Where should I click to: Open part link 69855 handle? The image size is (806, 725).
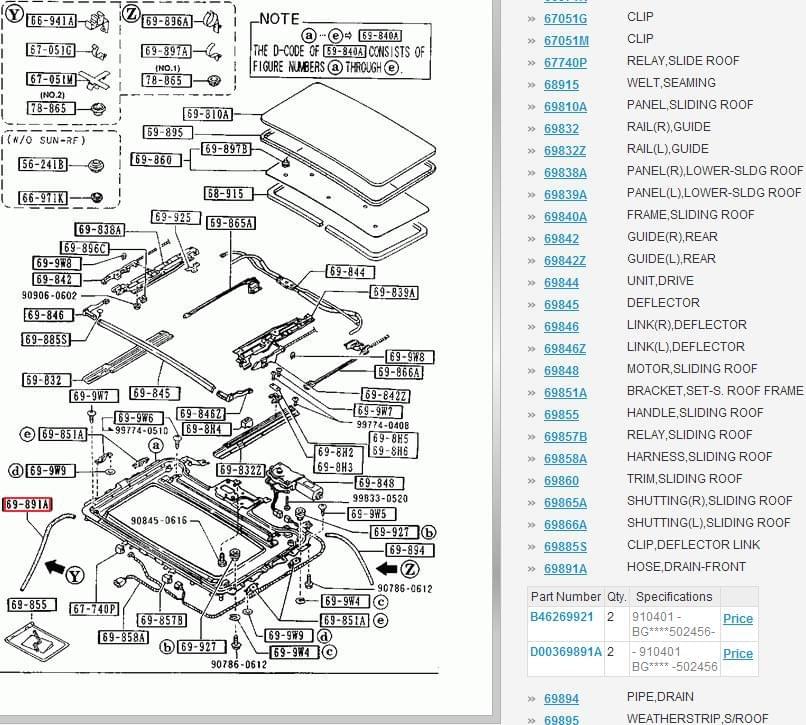point(561,415)
